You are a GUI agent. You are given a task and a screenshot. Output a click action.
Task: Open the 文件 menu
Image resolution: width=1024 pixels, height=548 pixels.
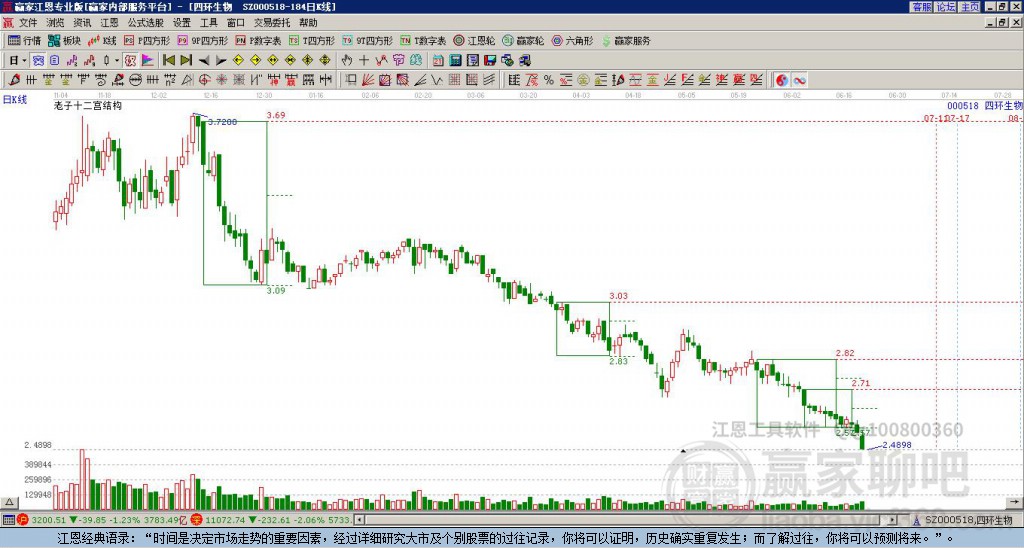pos(28,23)
